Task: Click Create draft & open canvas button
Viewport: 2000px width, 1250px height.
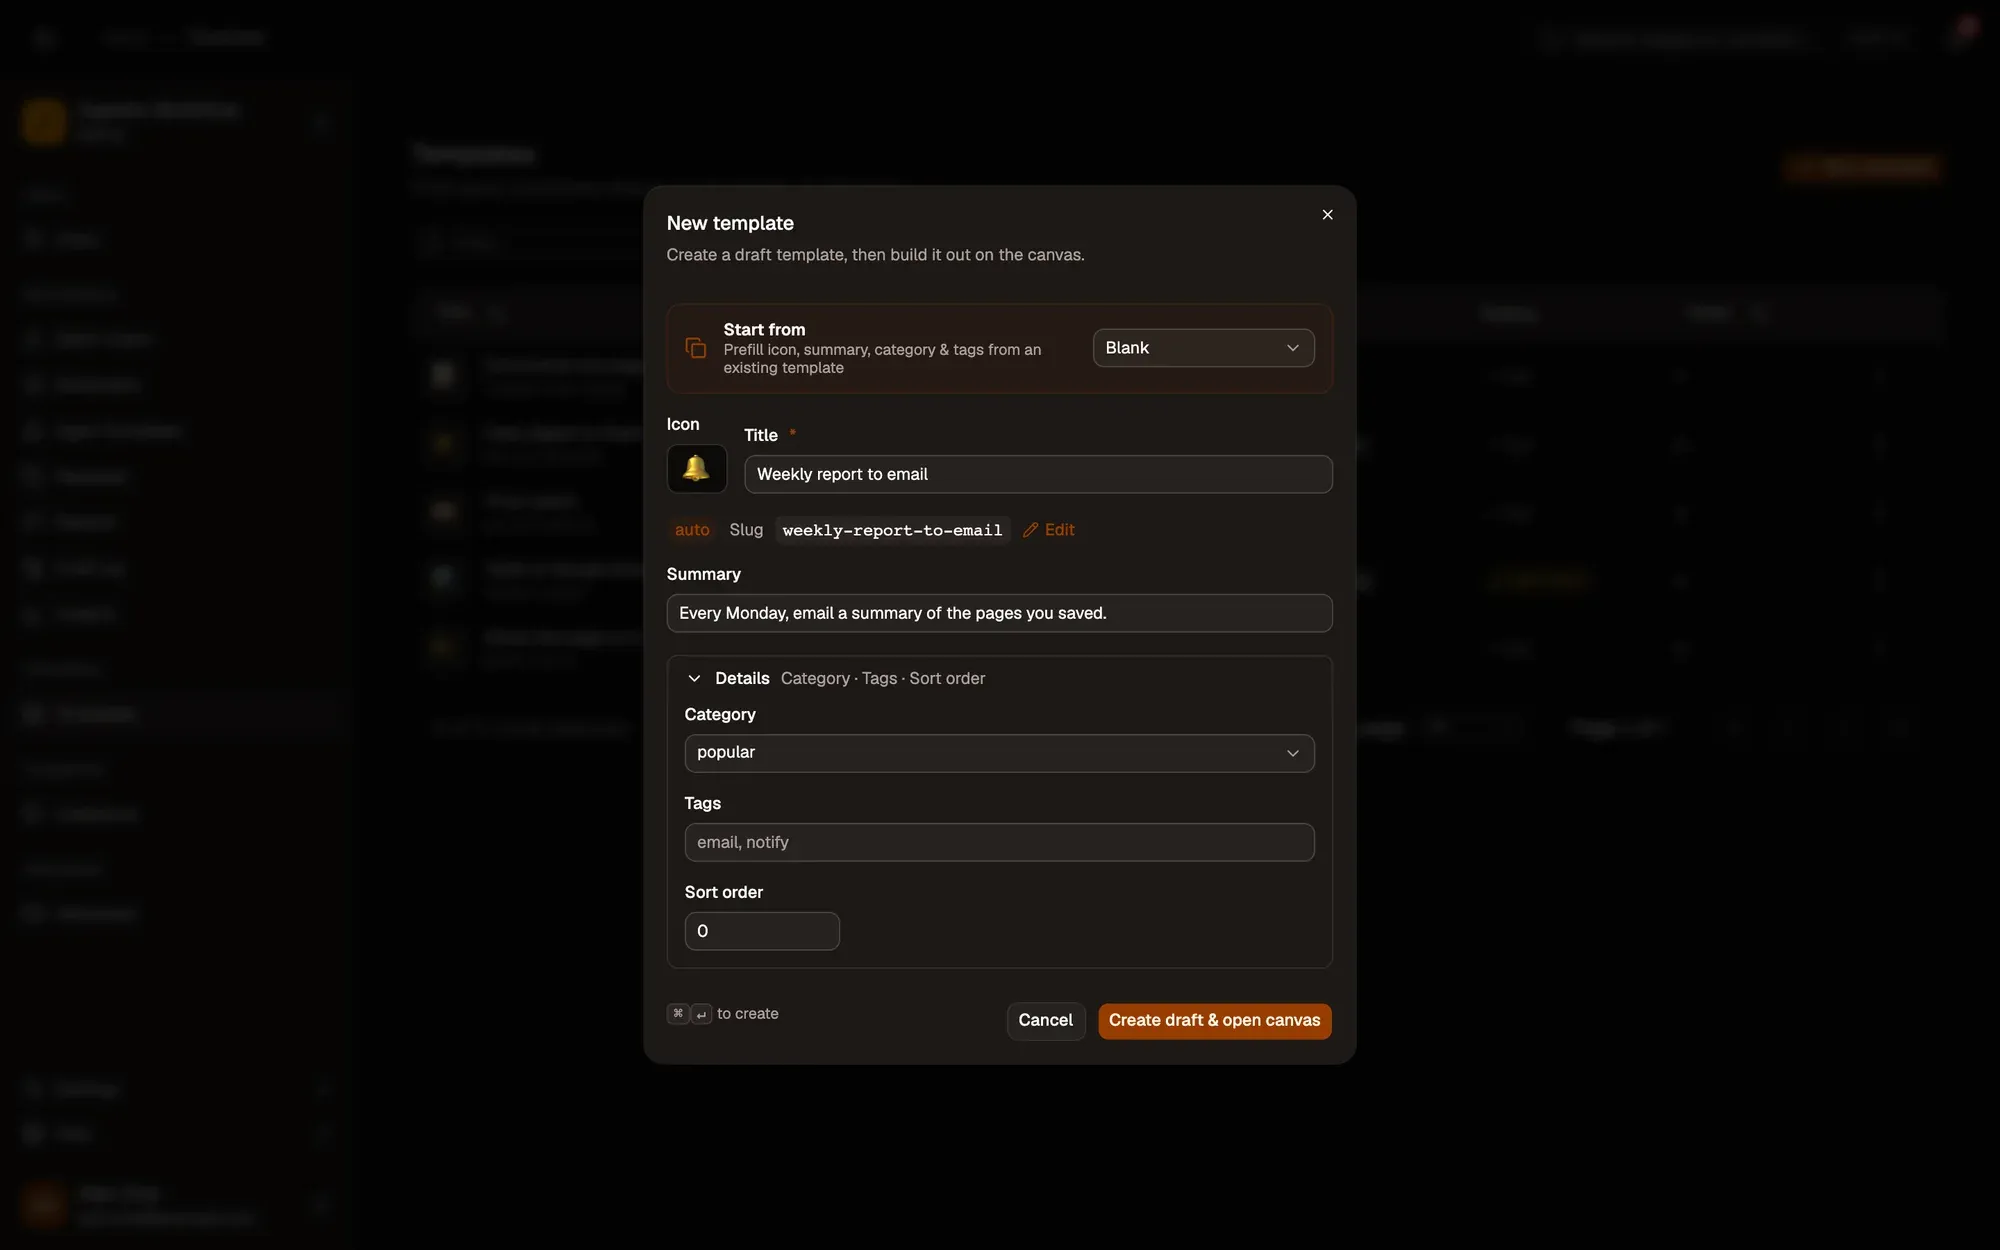Action: [x=1214, y=1020]
